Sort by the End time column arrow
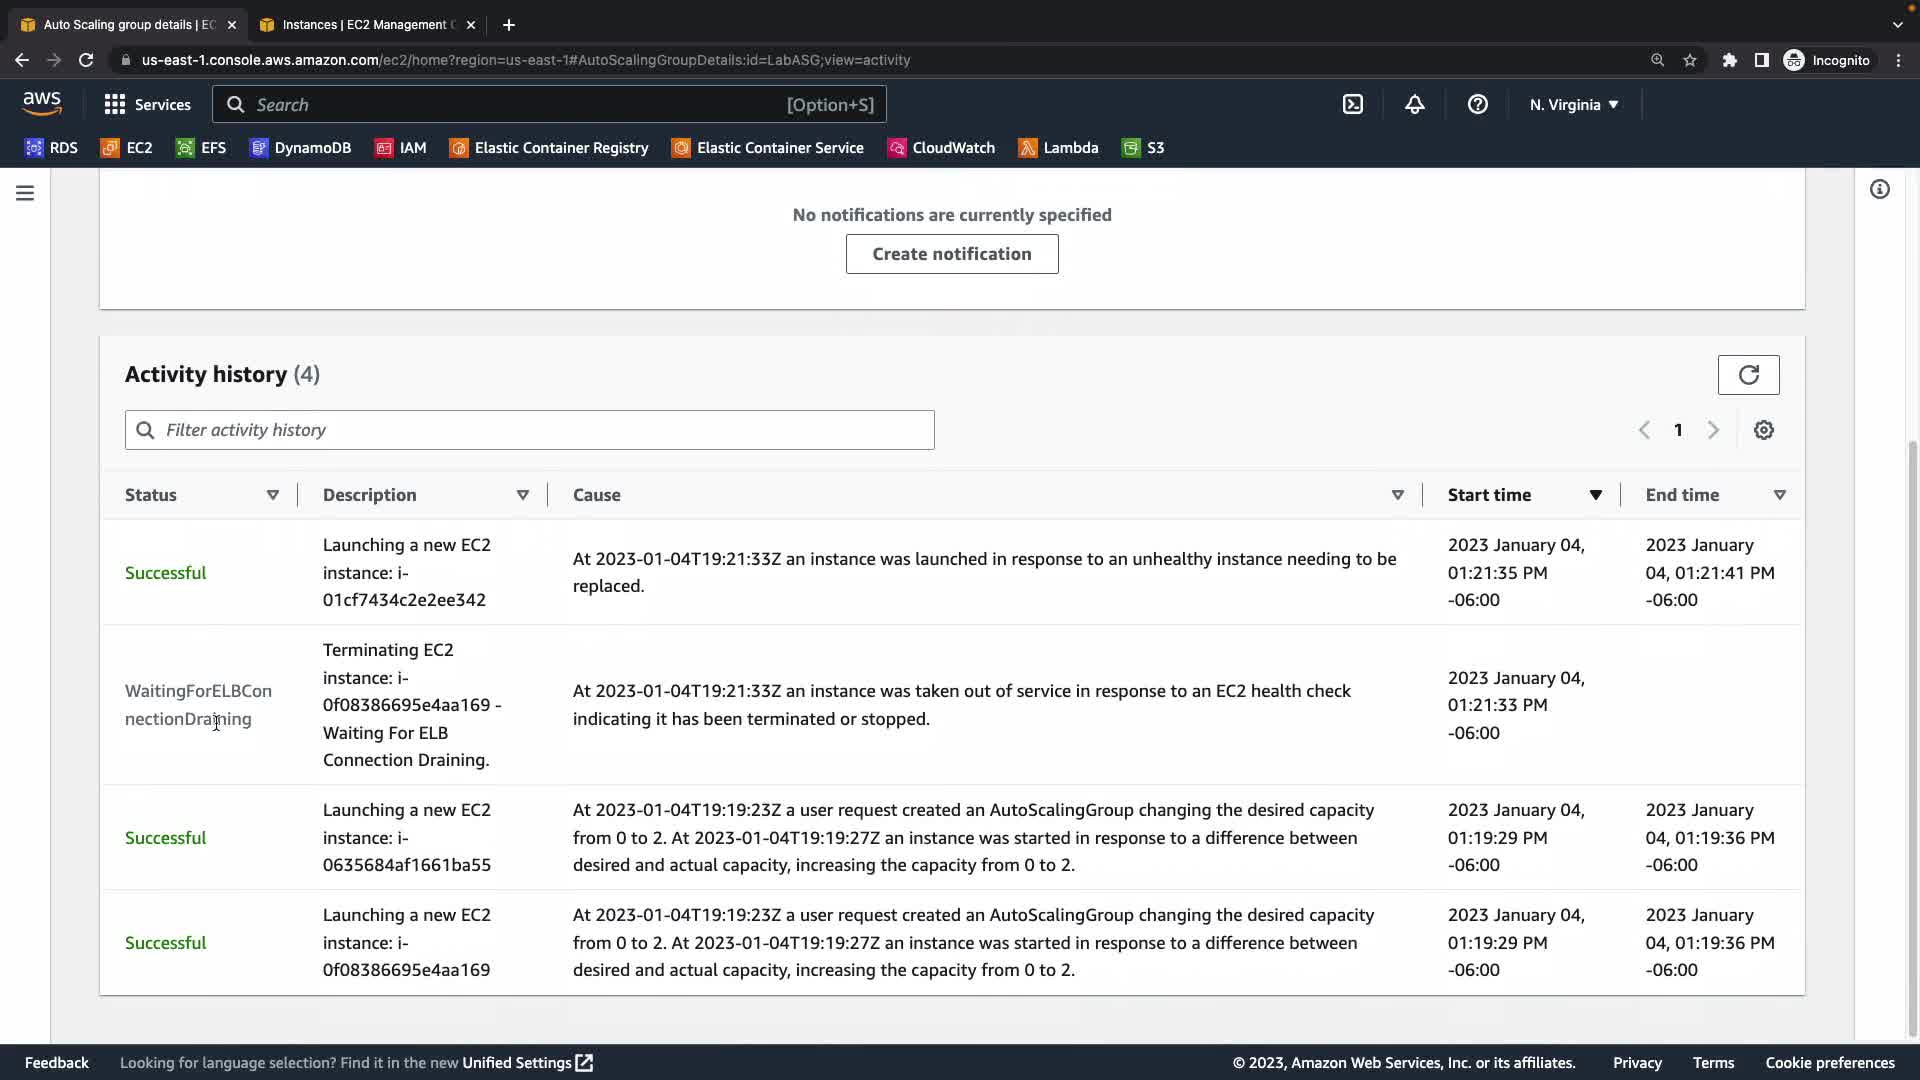This screenshot has height=1080, width=1920. 1779,495
